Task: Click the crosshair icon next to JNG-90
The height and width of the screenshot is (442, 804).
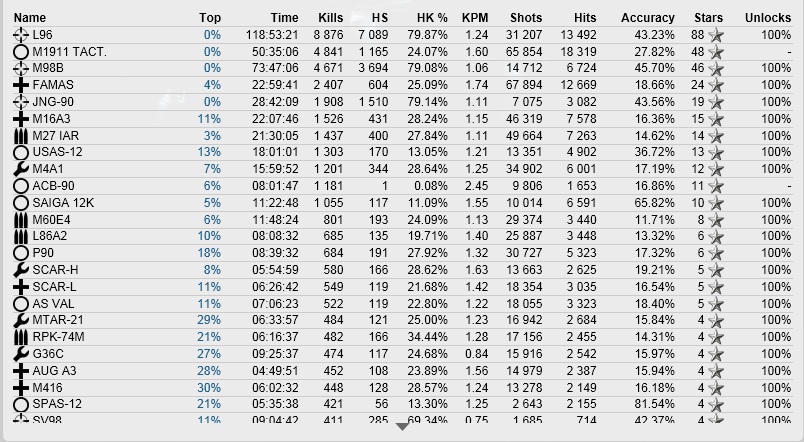Action: [x=21, y=102]
